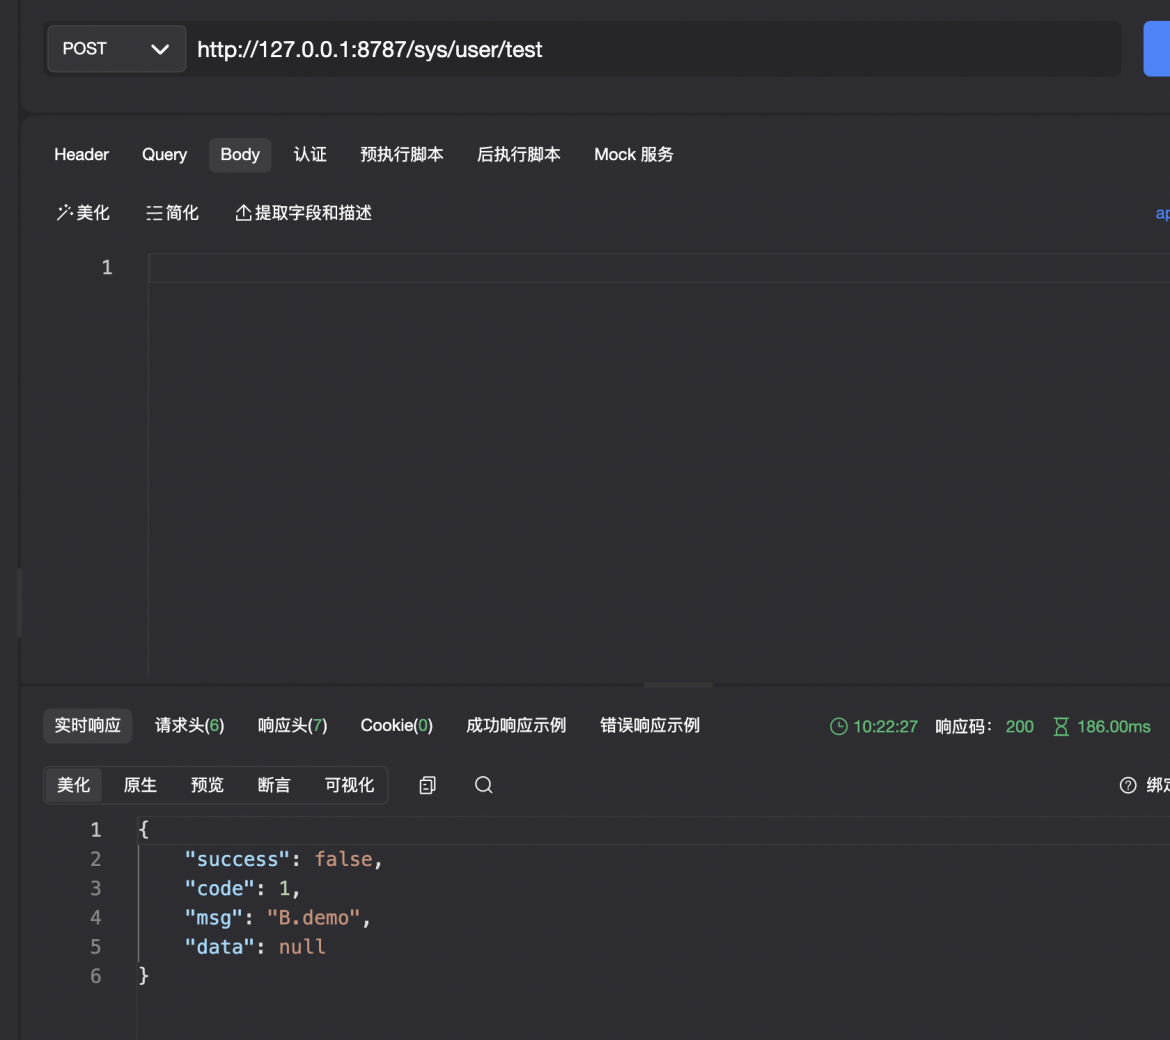
Task: Click the 简化 simplify button
Action: [x=172, y=213]
